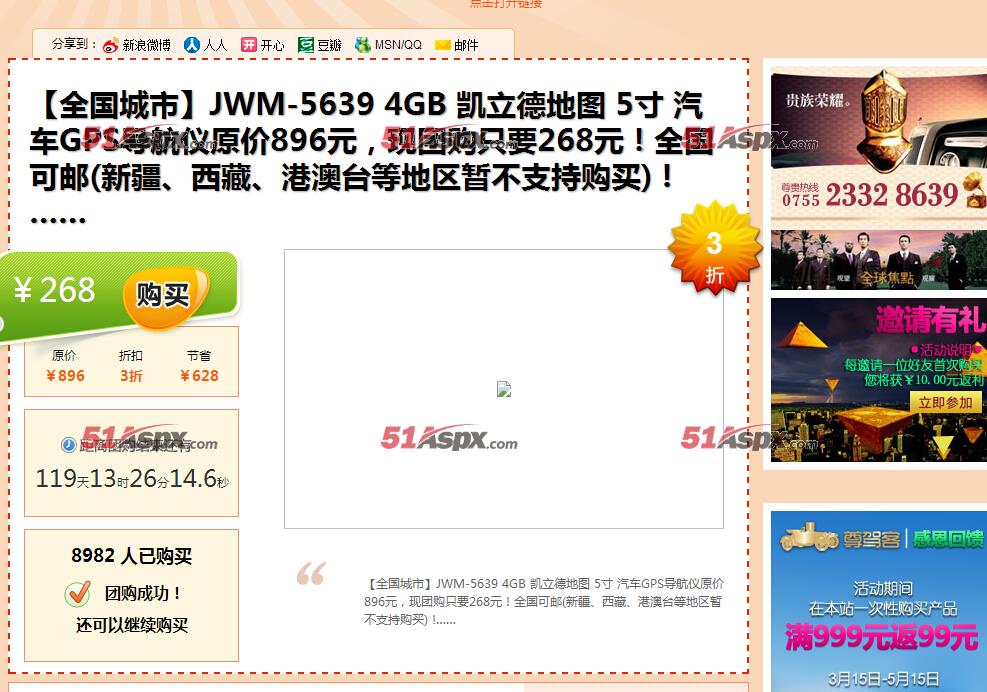
Task: Open the 豆瓣 share link
Action: pyautogui.click(x=329, y=45)
